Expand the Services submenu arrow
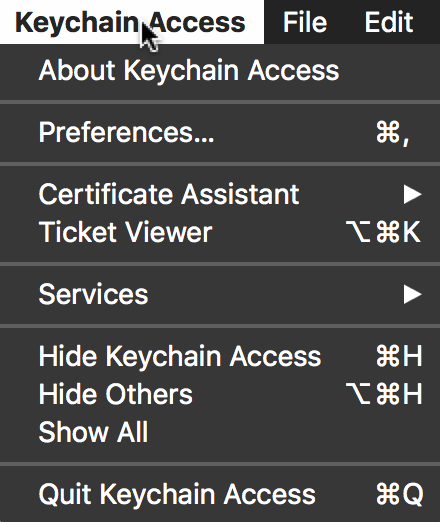Screen dimensions: 440x522 click(412, 294)
